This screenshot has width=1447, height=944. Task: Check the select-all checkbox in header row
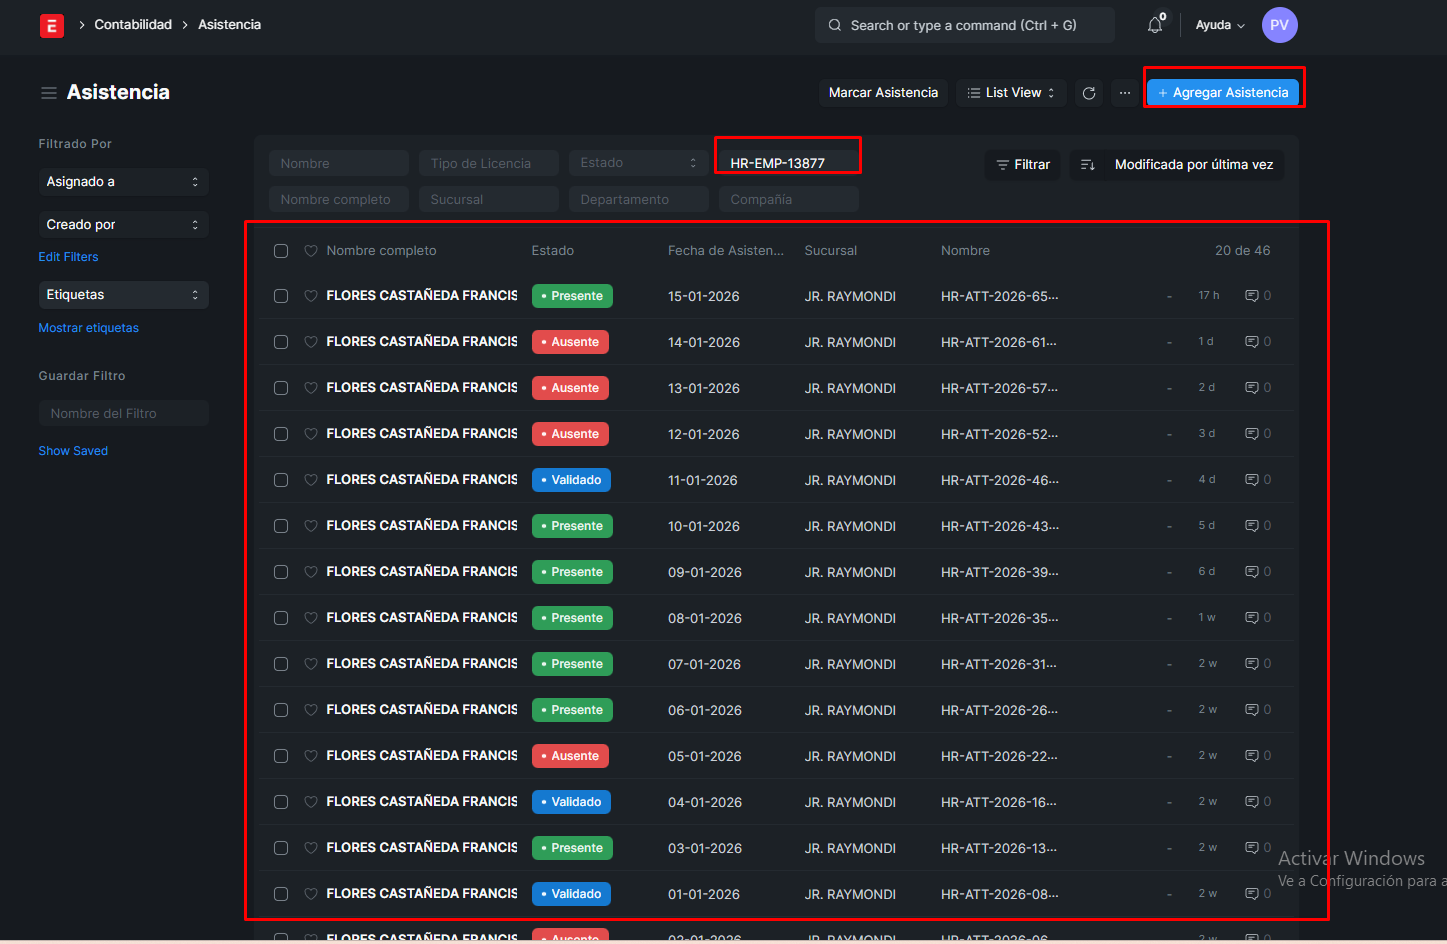281,251
